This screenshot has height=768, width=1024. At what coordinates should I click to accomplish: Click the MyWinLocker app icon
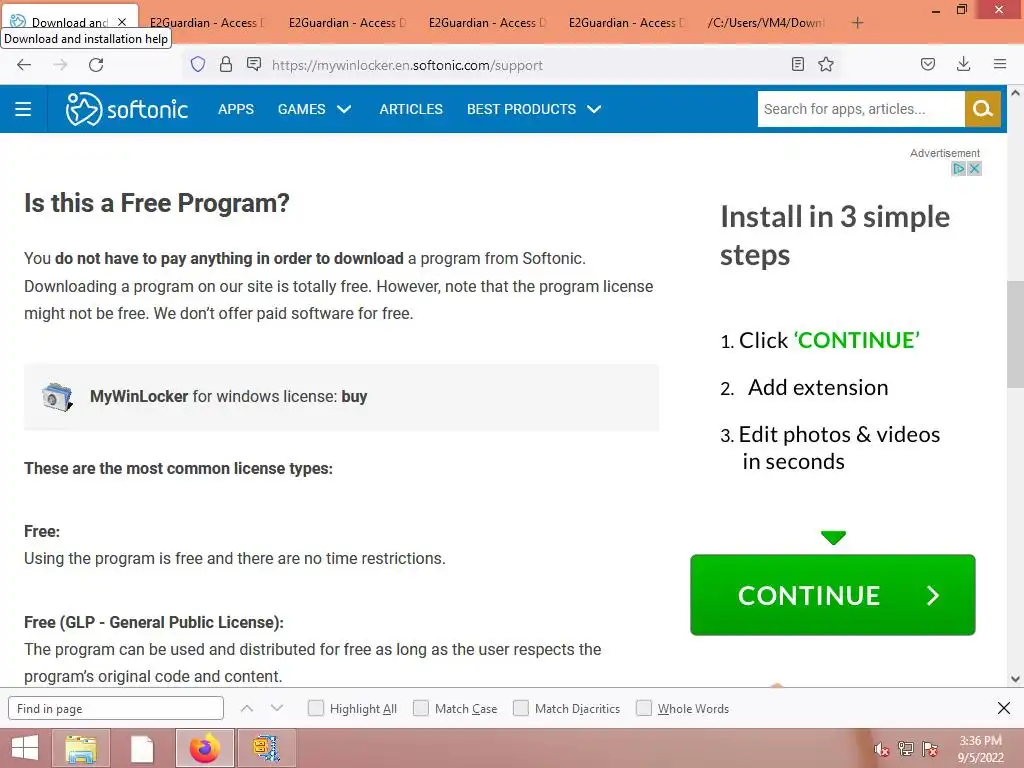pyautogui.click(x=57, y=396)
